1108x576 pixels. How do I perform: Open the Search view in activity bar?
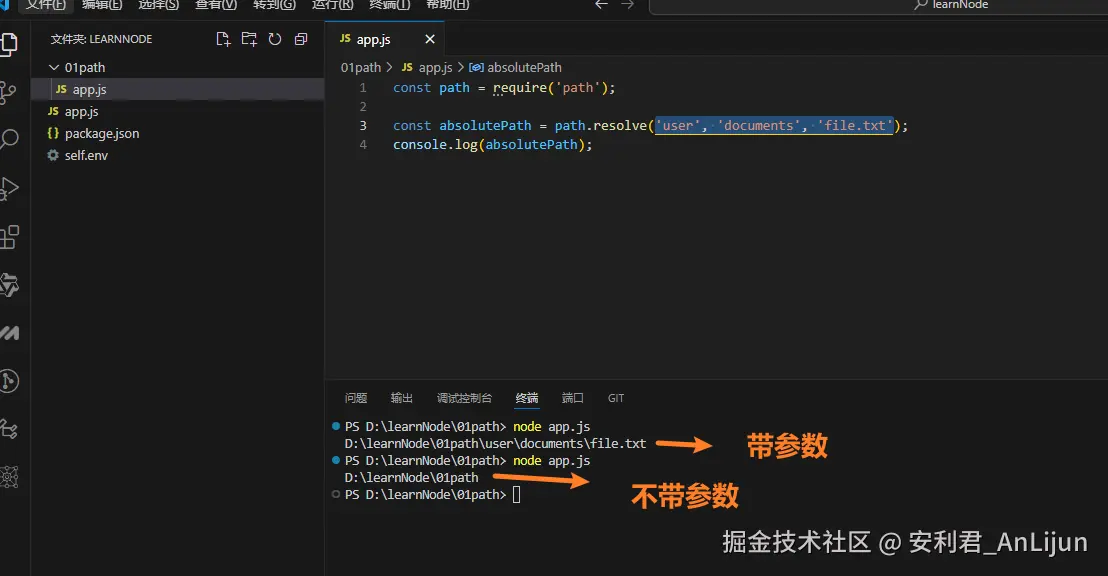8,139
